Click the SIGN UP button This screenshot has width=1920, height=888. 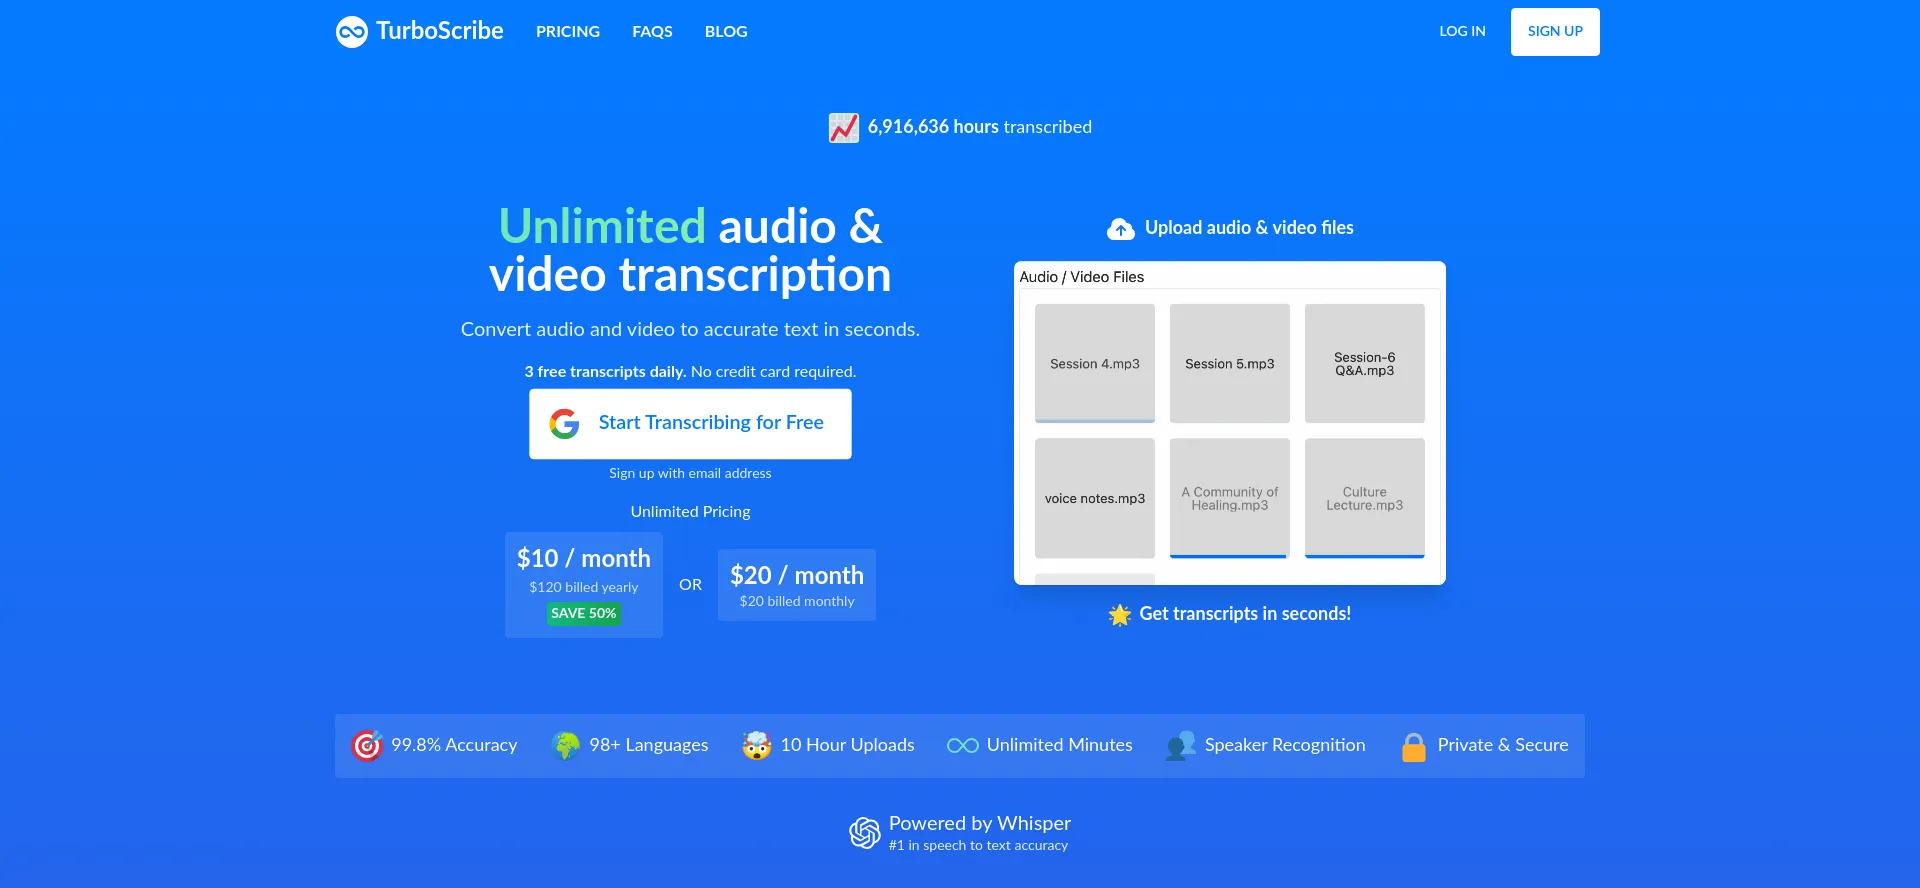tap(1555, 32)
